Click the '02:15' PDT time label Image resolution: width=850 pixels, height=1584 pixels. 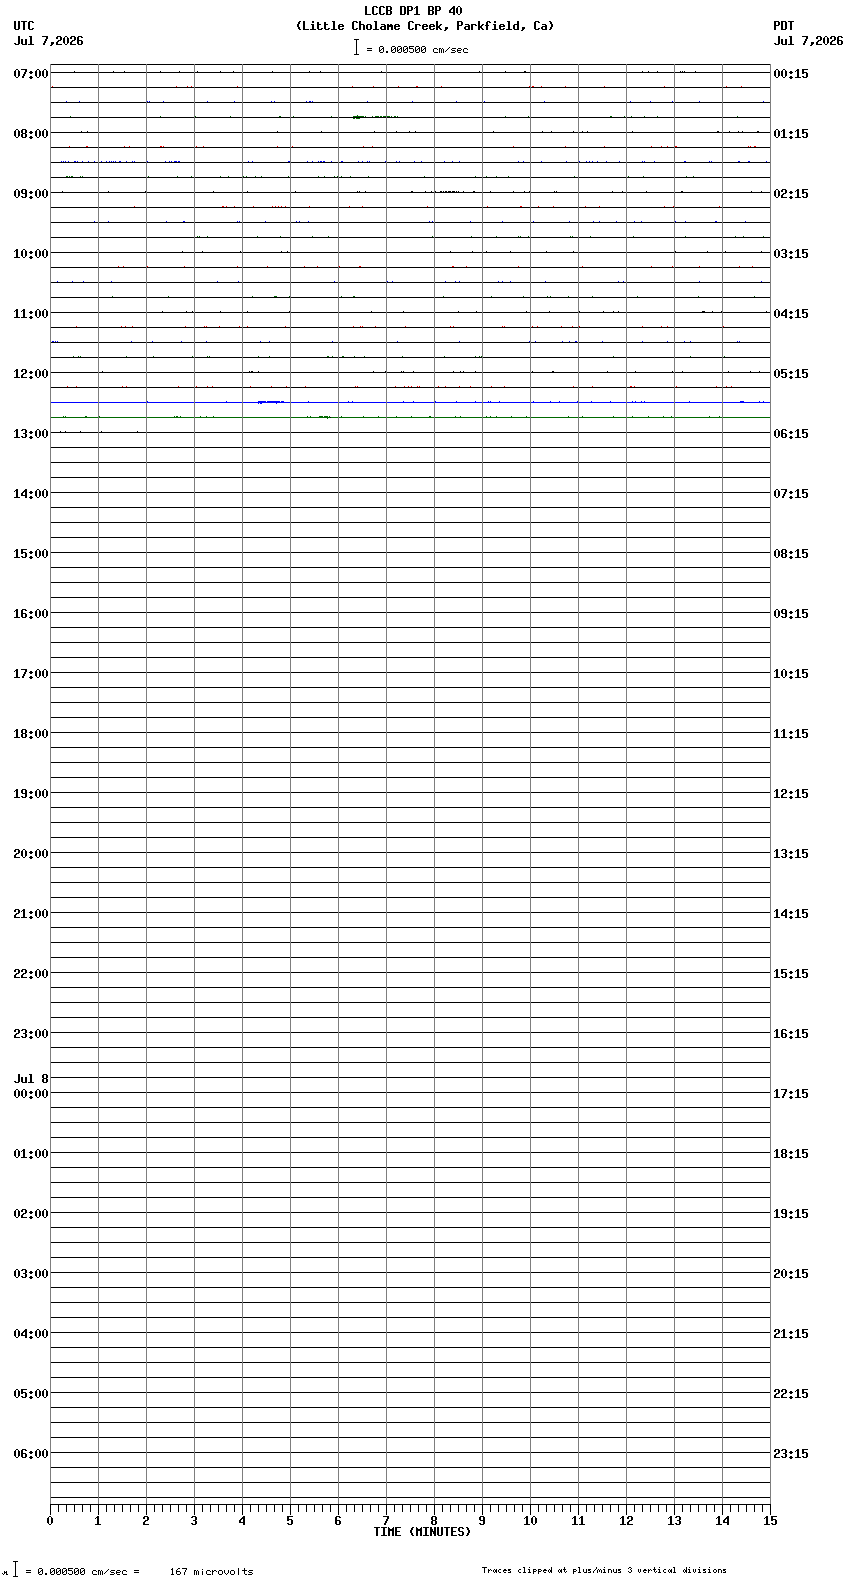791,194
